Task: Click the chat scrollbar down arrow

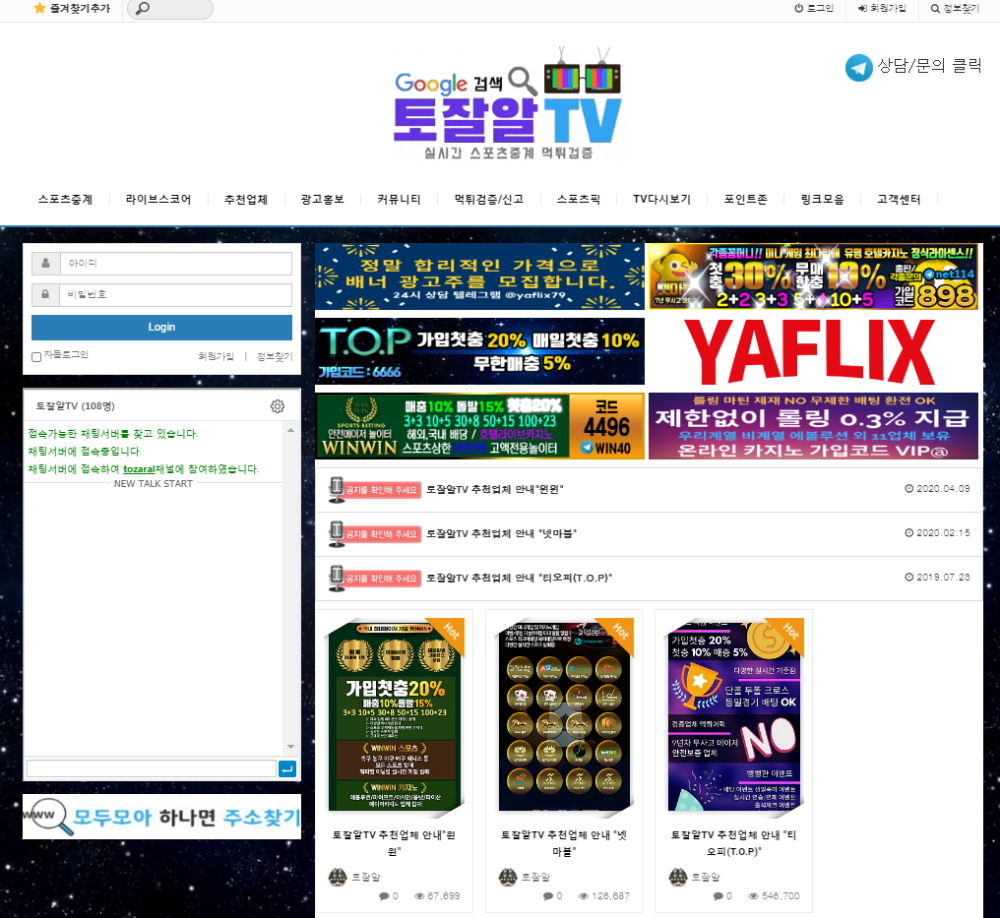Action: 291,746
